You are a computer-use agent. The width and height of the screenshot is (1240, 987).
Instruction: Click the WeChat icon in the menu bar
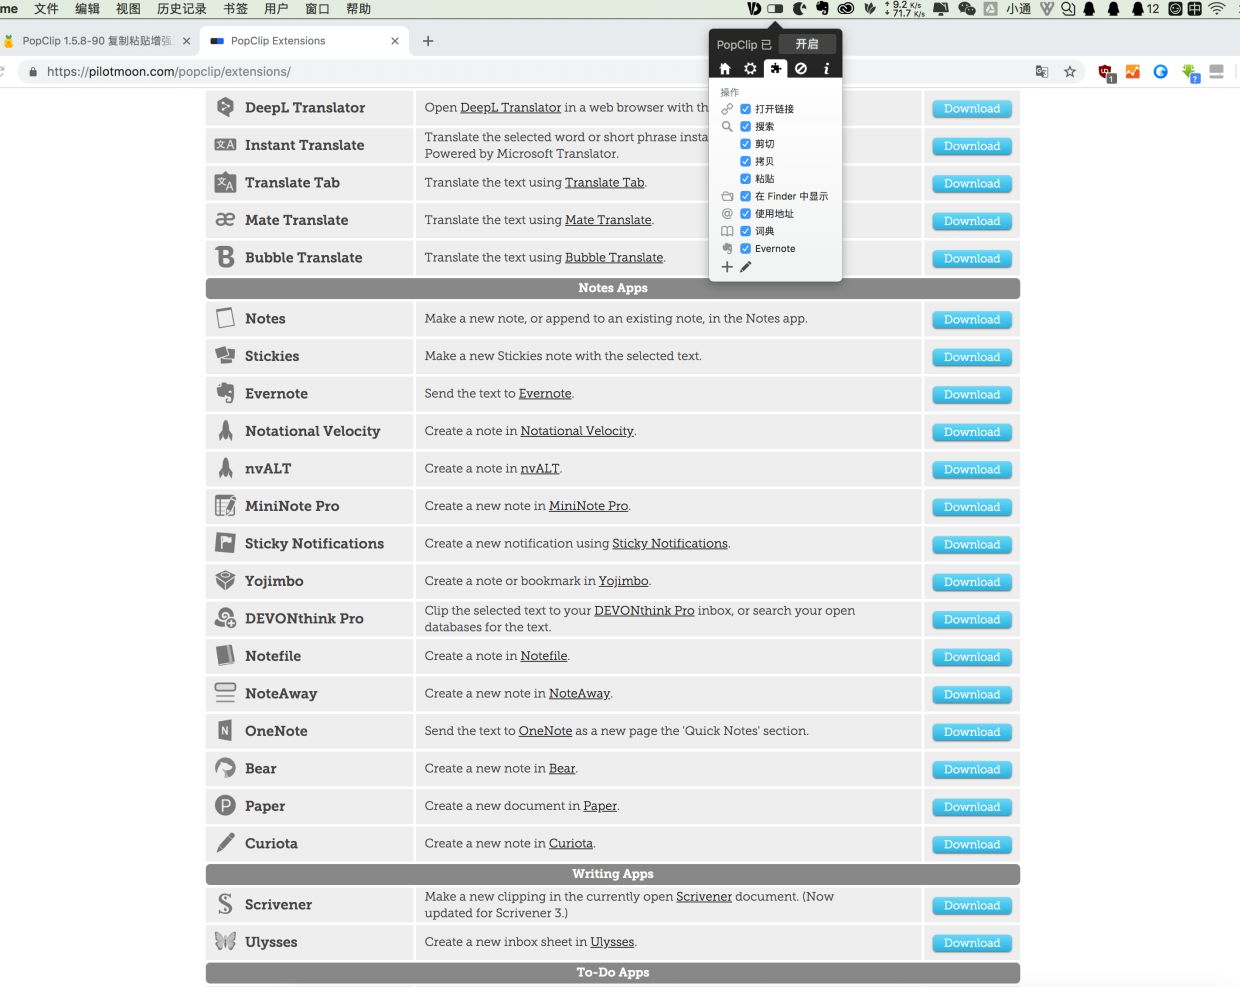pos(966,9)
